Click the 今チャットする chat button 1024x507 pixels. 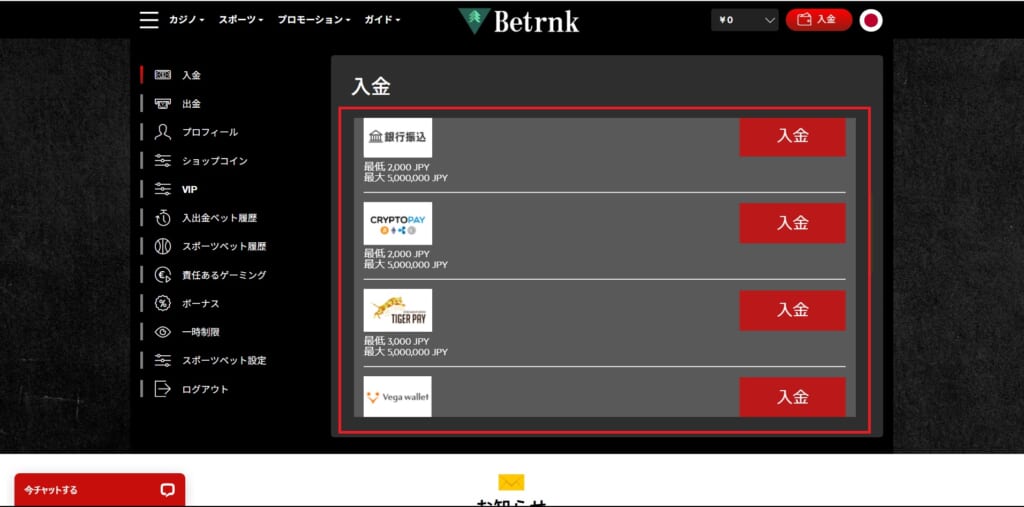[x=100, y=489]
